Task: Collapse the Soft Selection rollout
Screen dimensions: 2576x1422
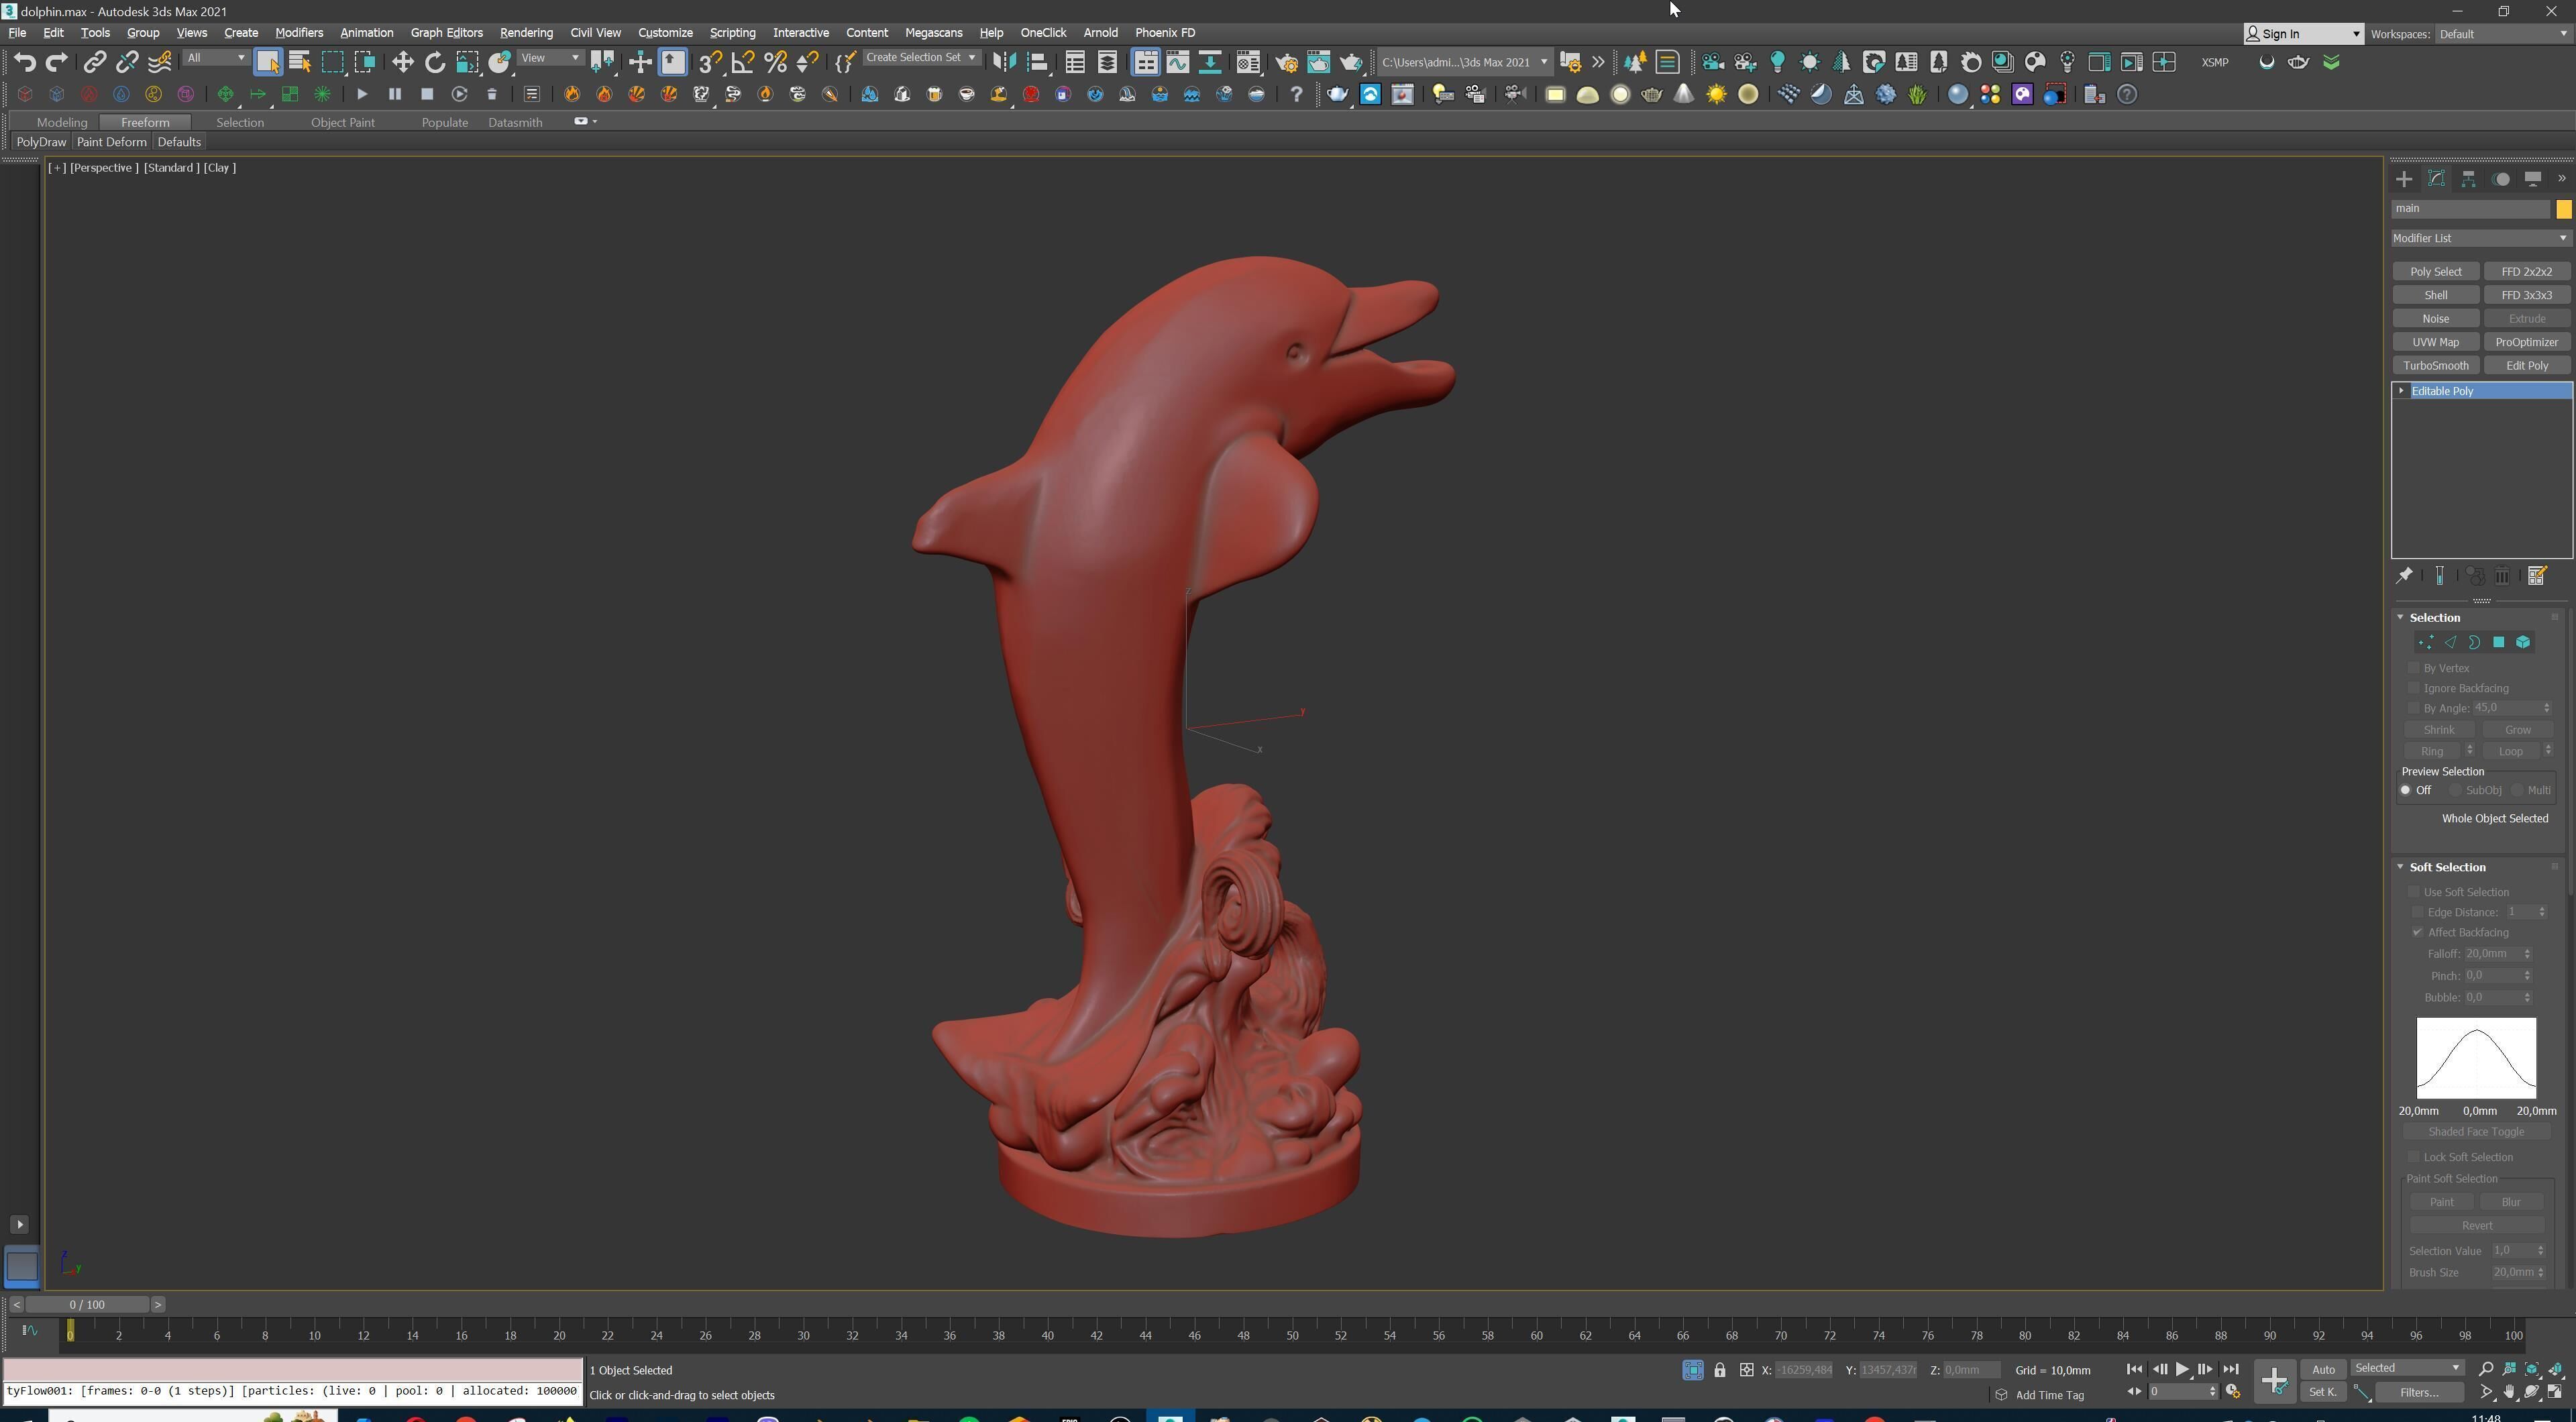Action: (2400, 867)
